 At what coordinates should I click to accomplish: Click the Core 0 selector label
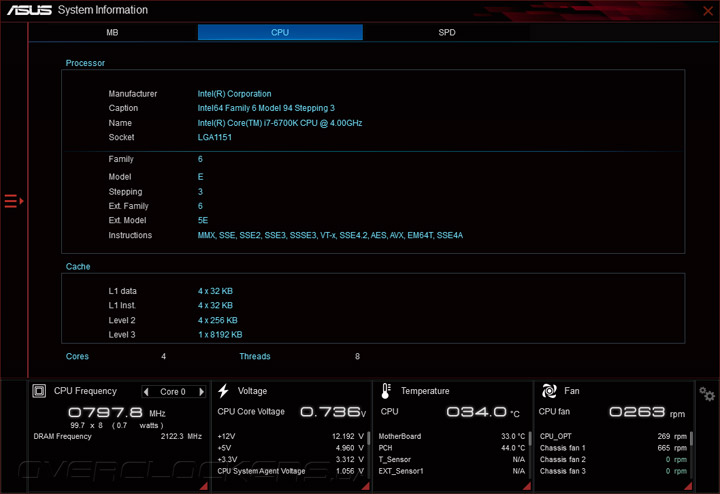coord(173,392)
